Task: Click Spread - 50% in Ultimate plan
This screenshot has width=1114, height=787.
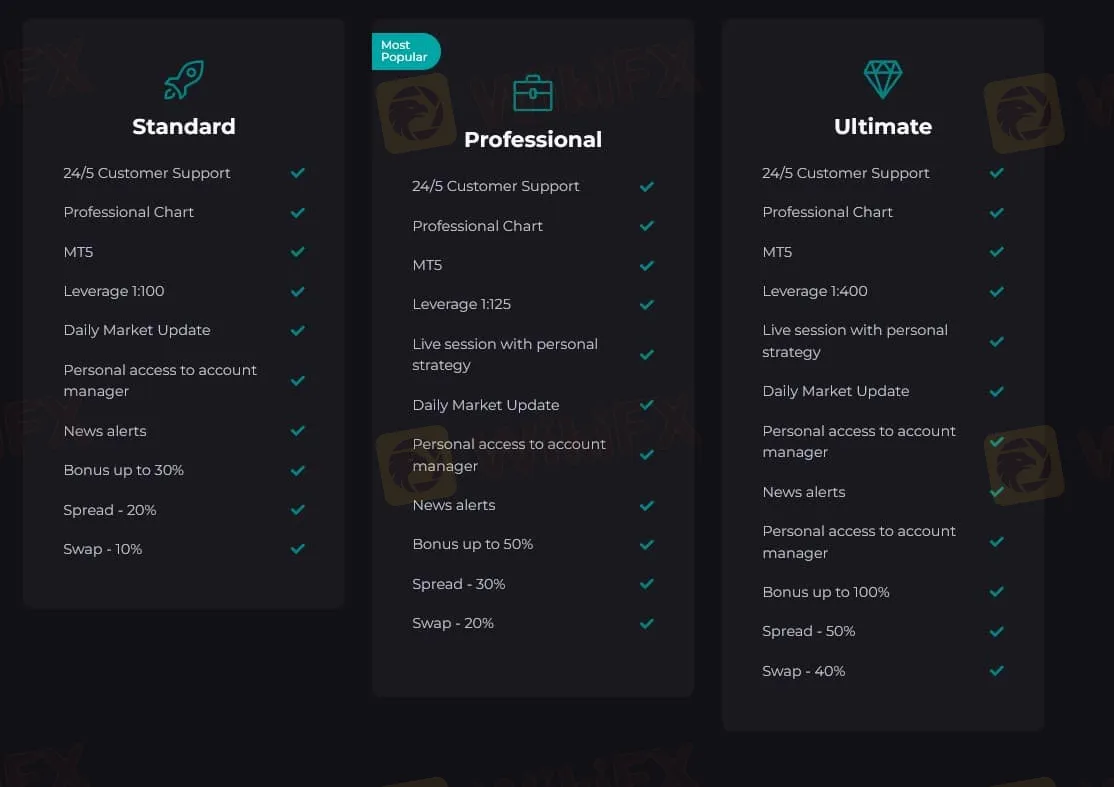Action: pos(808,631)
